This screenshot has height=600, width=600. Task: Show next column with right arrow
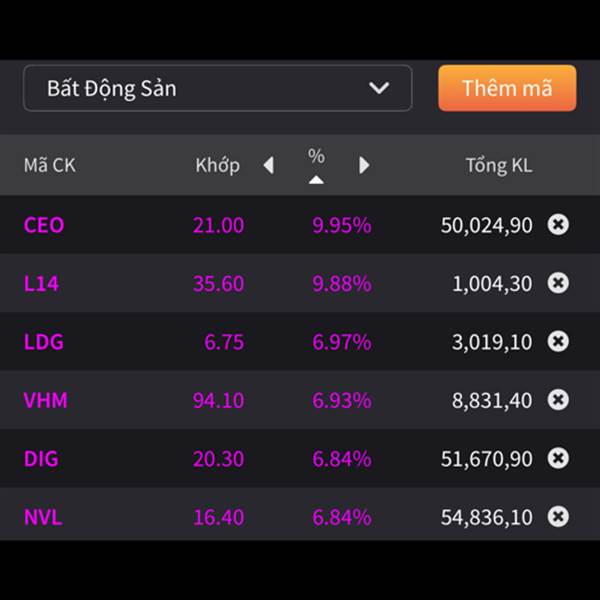(364, 165)
